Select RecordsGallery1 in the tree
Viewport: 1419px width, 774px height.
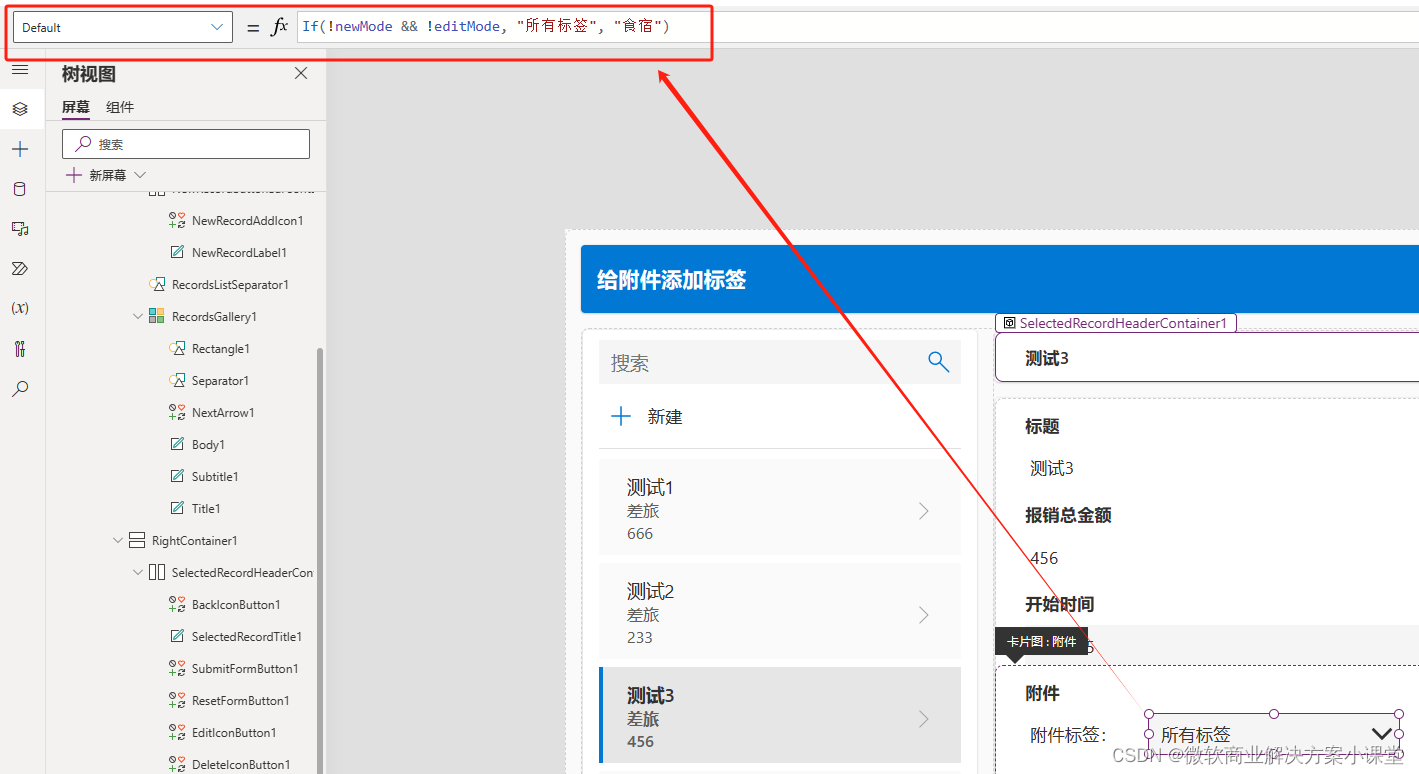click(214, 316)
